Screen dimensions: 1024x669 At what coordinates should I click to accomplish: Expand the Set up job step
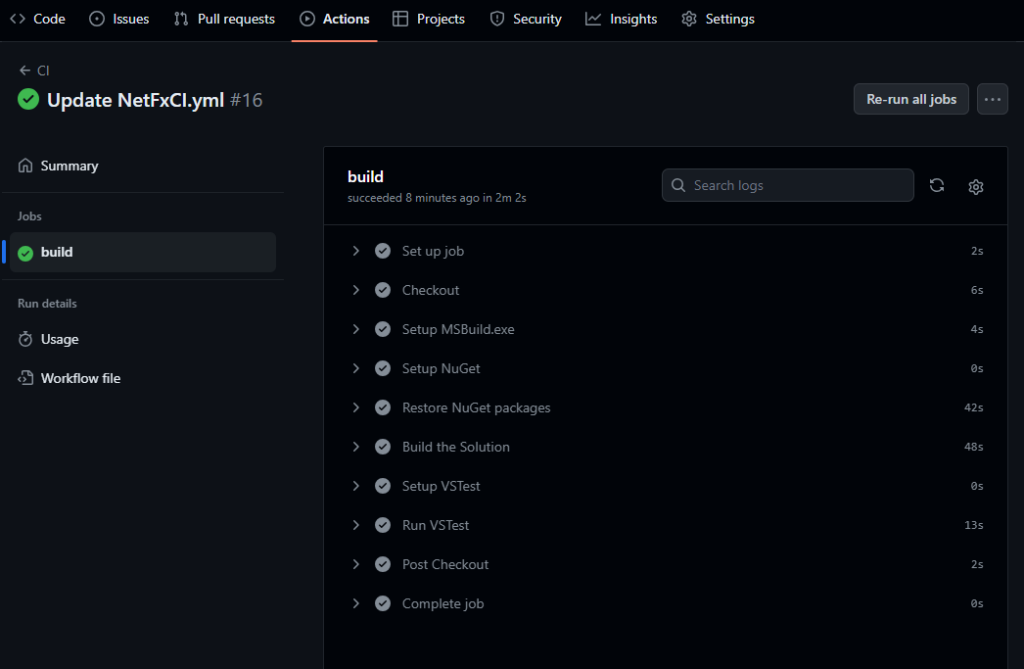pyautogui.click(x=356, y=251)
